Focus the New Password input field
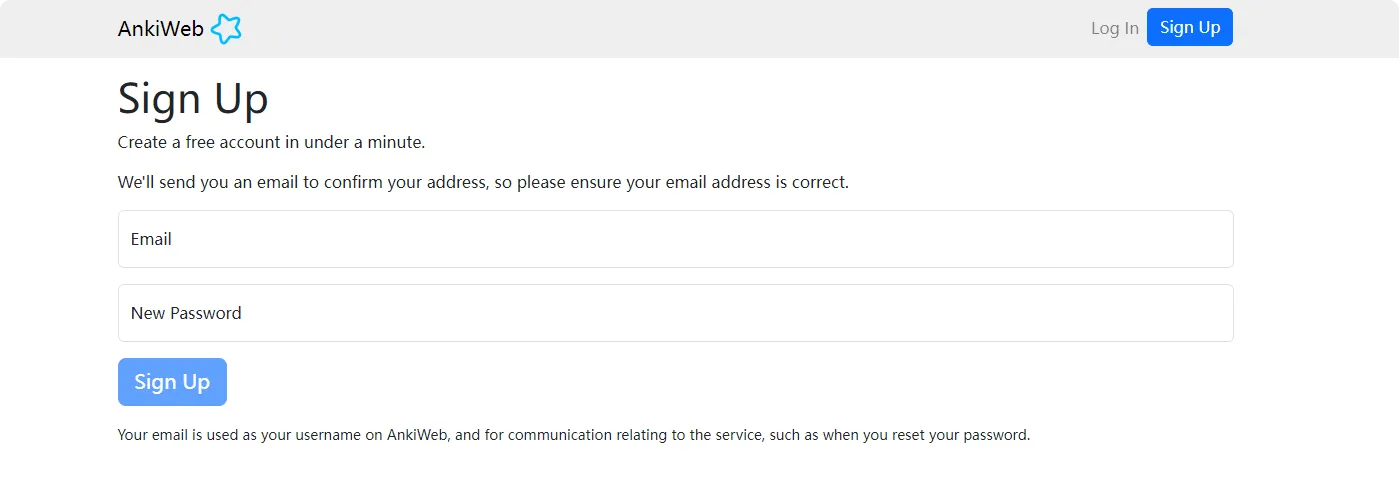Image resolution: width=1399 pixels, height=504 pixels. [x=675, y=313]
